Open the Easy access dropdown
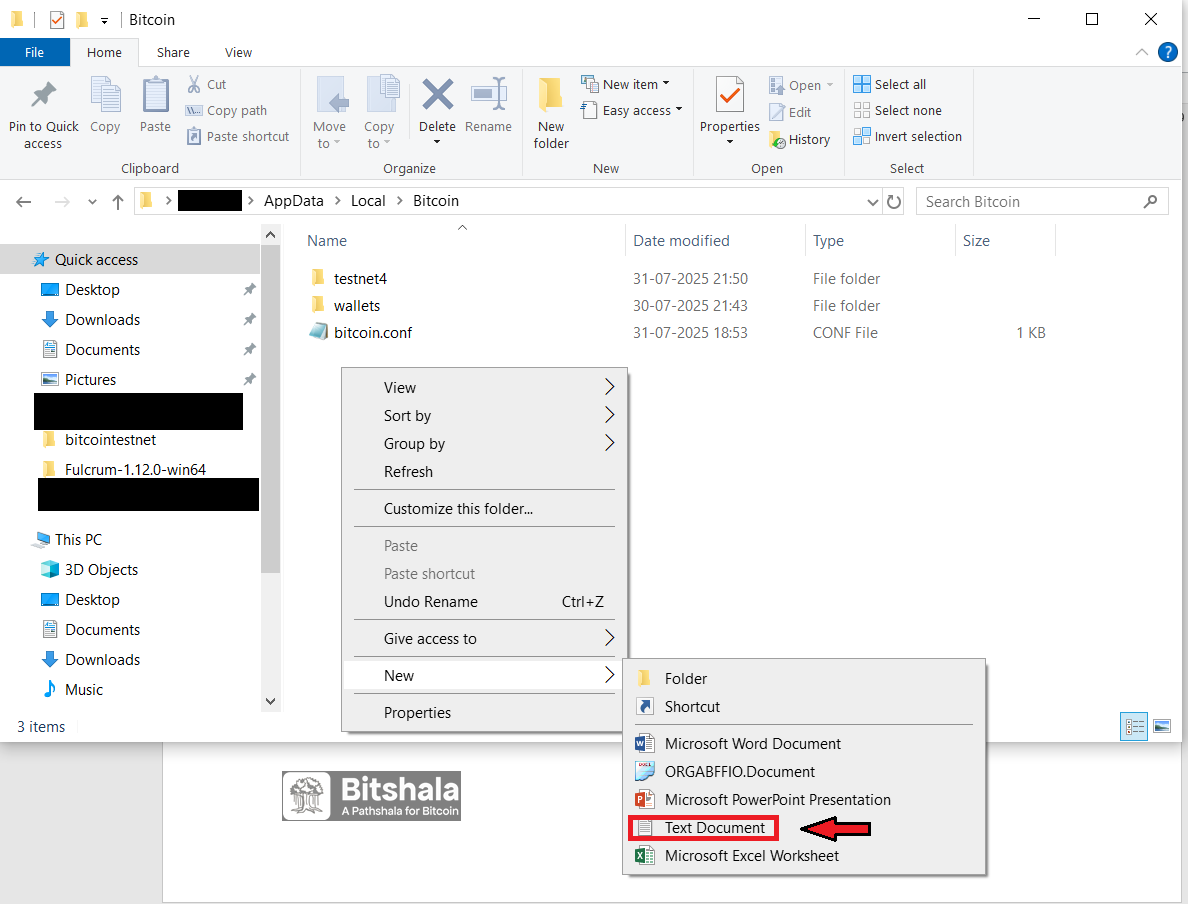 (631, 111)
